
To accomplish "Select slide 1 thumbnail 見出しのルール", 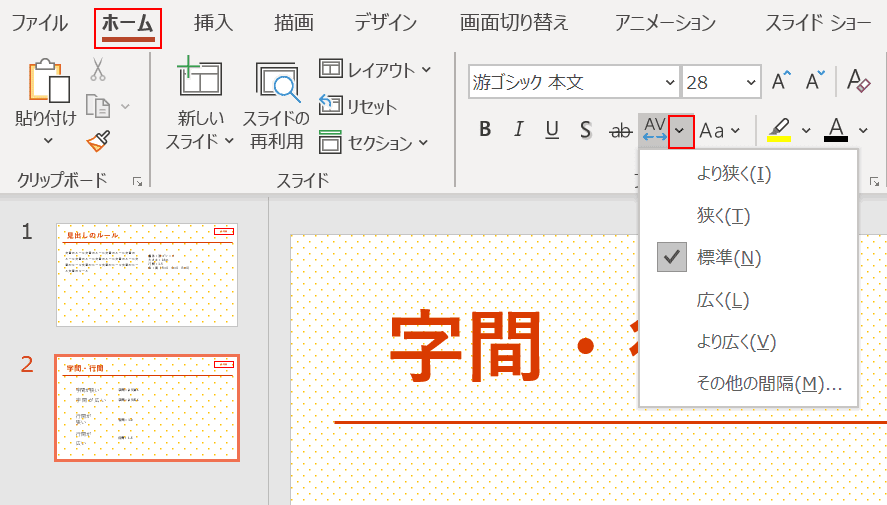I will (147, 275).
